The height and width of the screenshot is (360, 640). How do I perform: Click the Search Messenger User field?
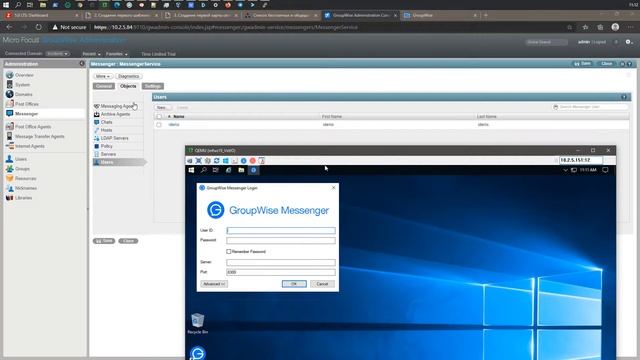(590, 107)
